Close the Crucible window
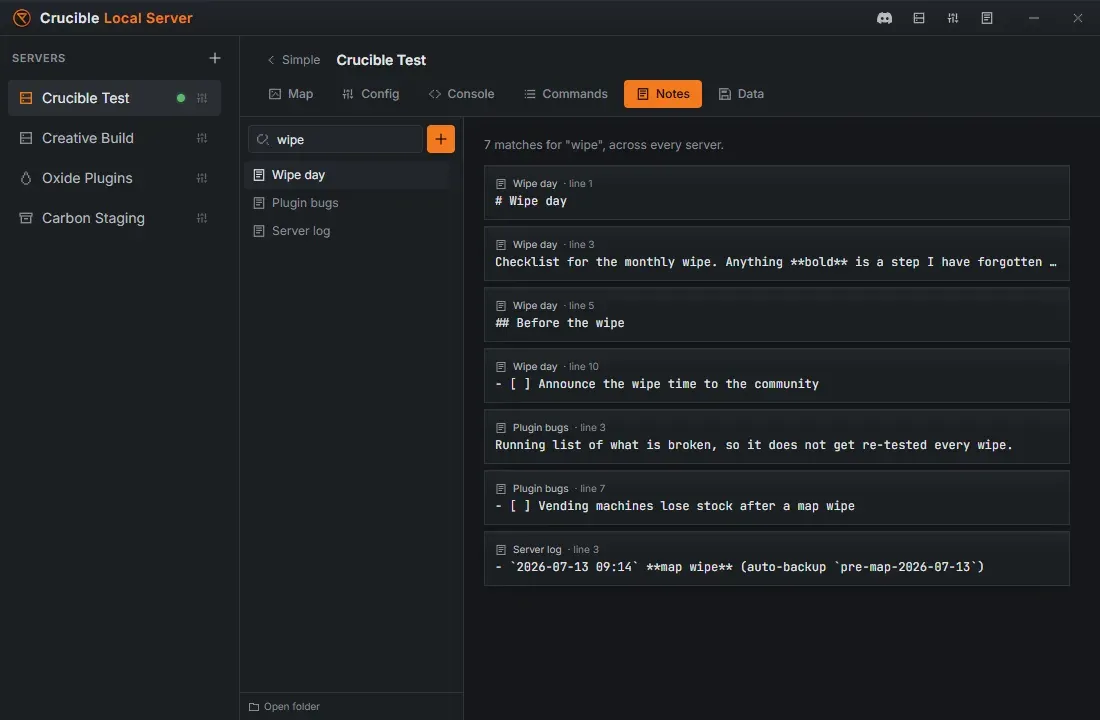The image size is (1100, 720). coord(1078,18)
